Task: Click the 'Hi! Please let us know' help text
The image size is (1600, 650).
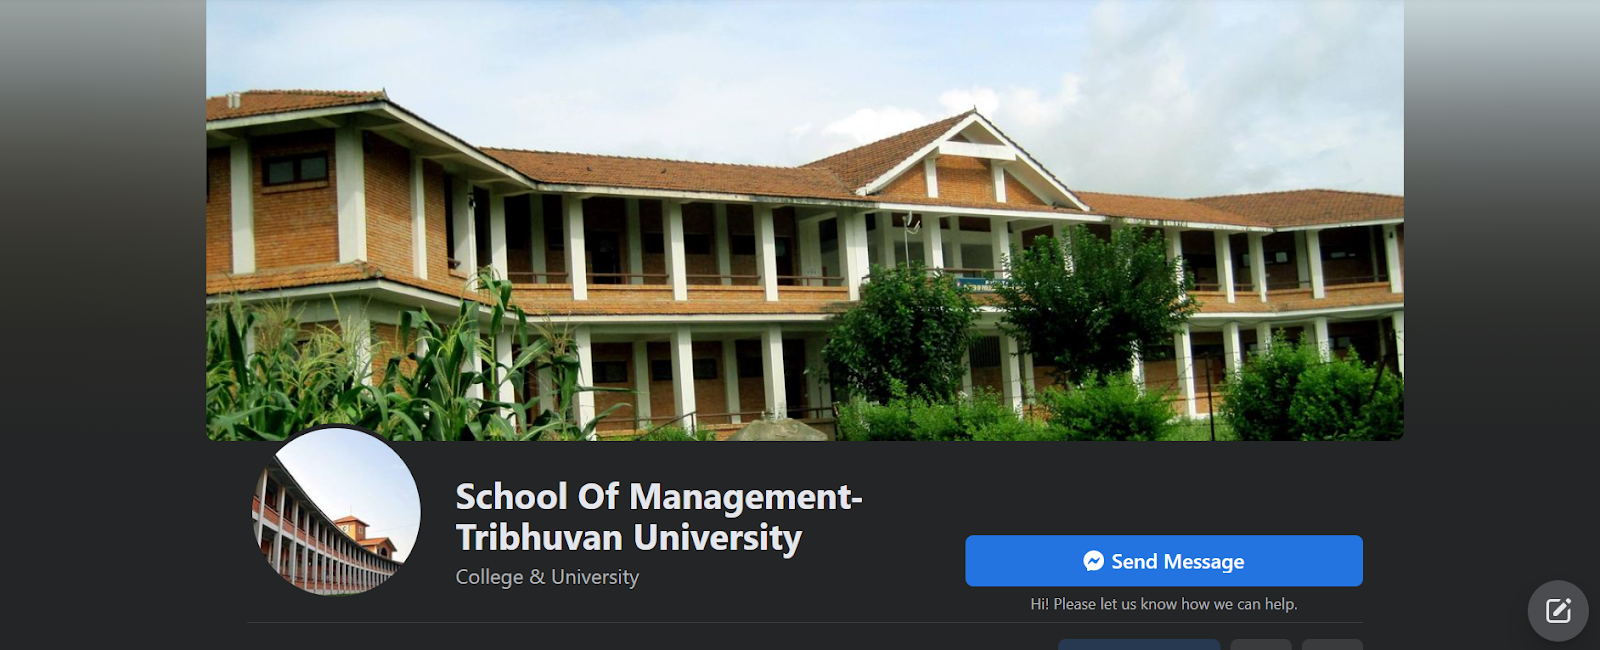Action: point(1164,604)
